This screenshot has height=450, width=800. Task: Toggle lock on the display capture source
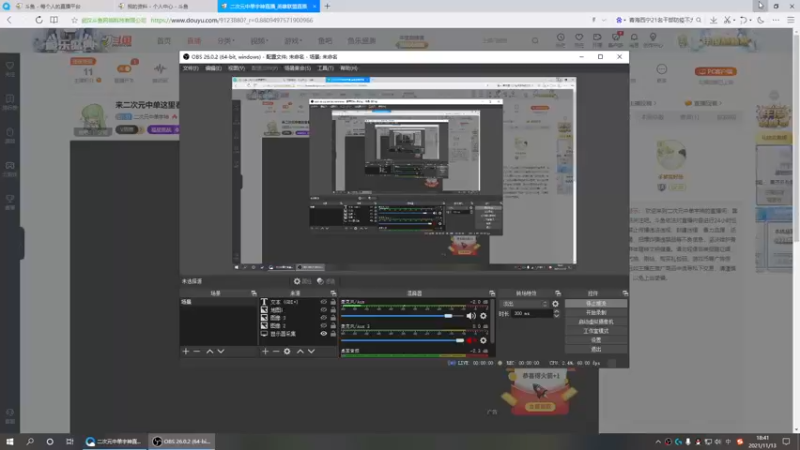333,334
